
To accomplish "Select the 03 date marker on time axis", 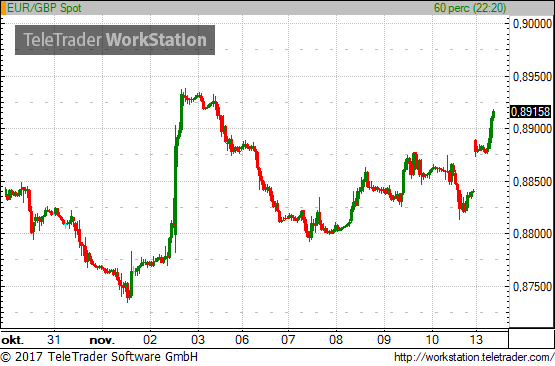I will (198, 340).
